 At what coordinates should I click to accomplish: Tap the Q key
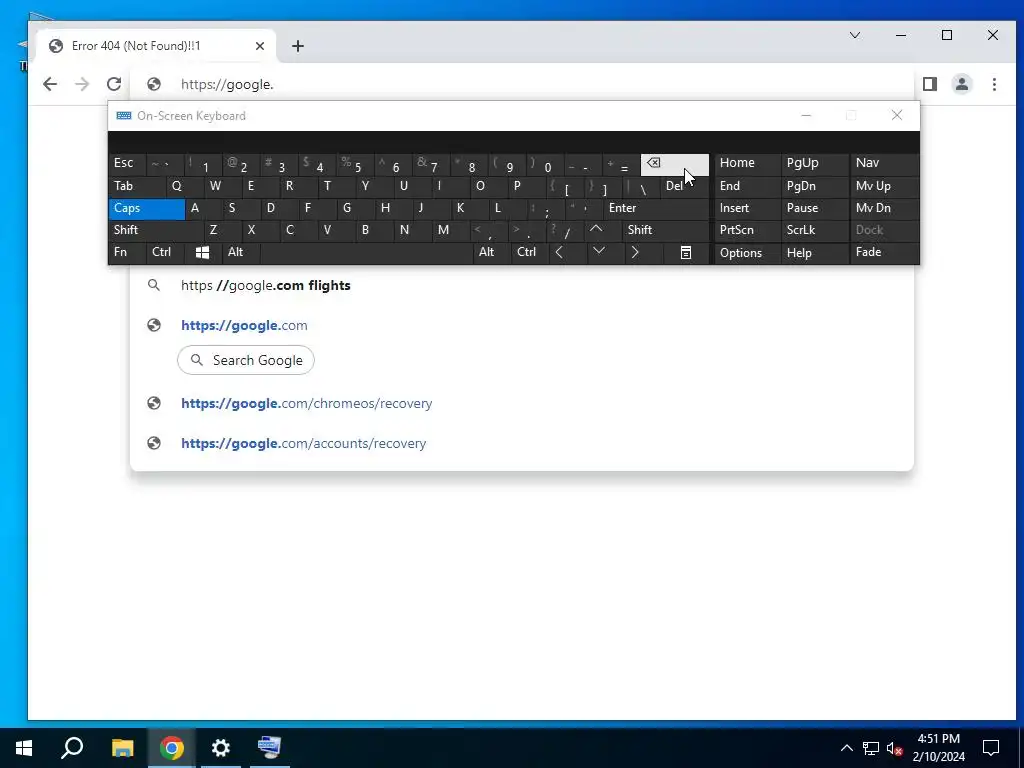[x=185, y=187]
